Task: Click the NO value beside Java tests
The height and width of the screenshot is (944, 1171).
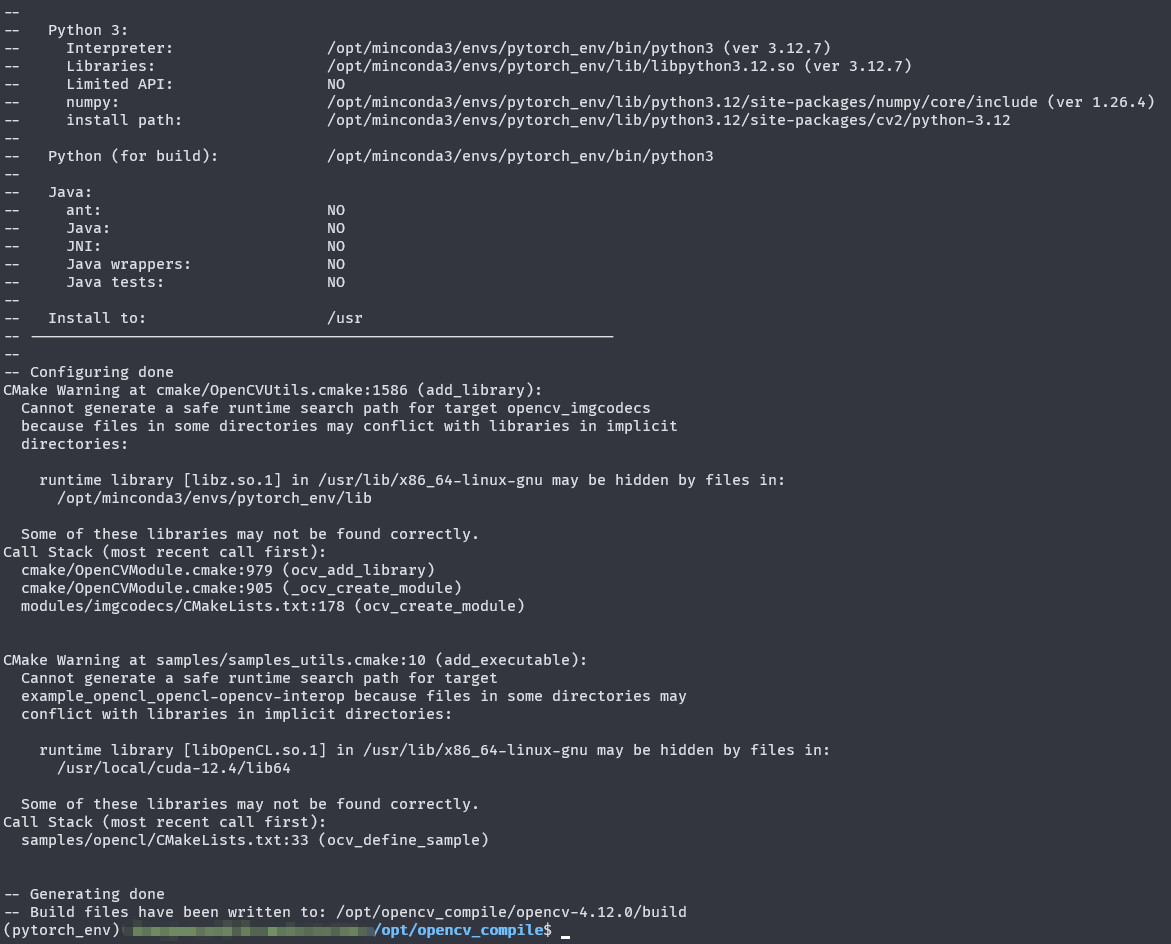Action: click(x=336, y=282)
